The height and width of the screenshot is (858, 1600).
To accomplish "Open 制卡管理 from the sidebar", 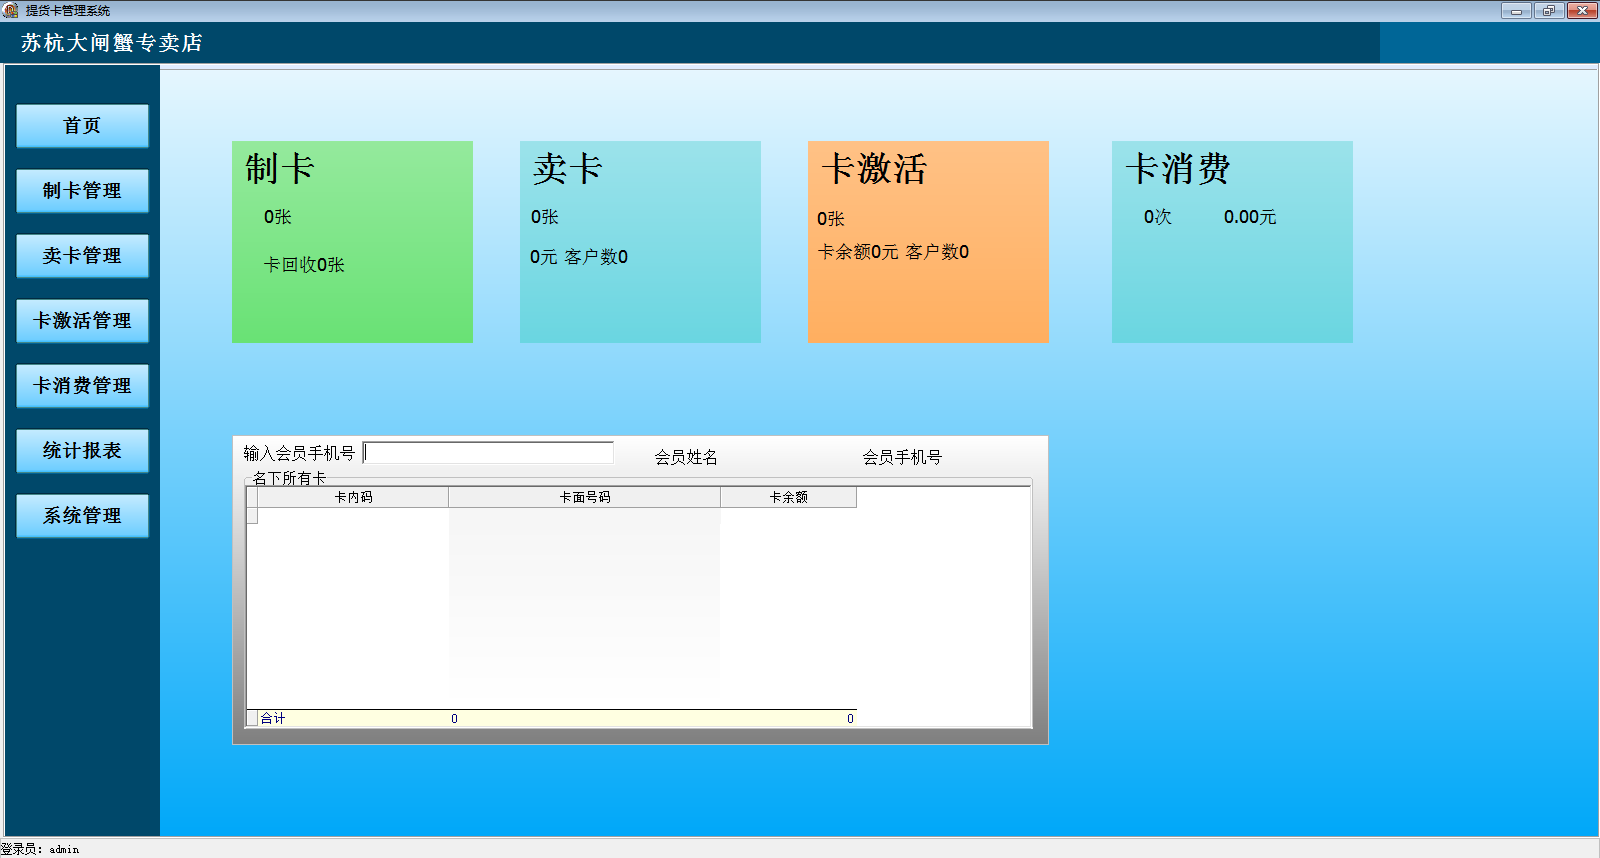I will coord(82,191).
